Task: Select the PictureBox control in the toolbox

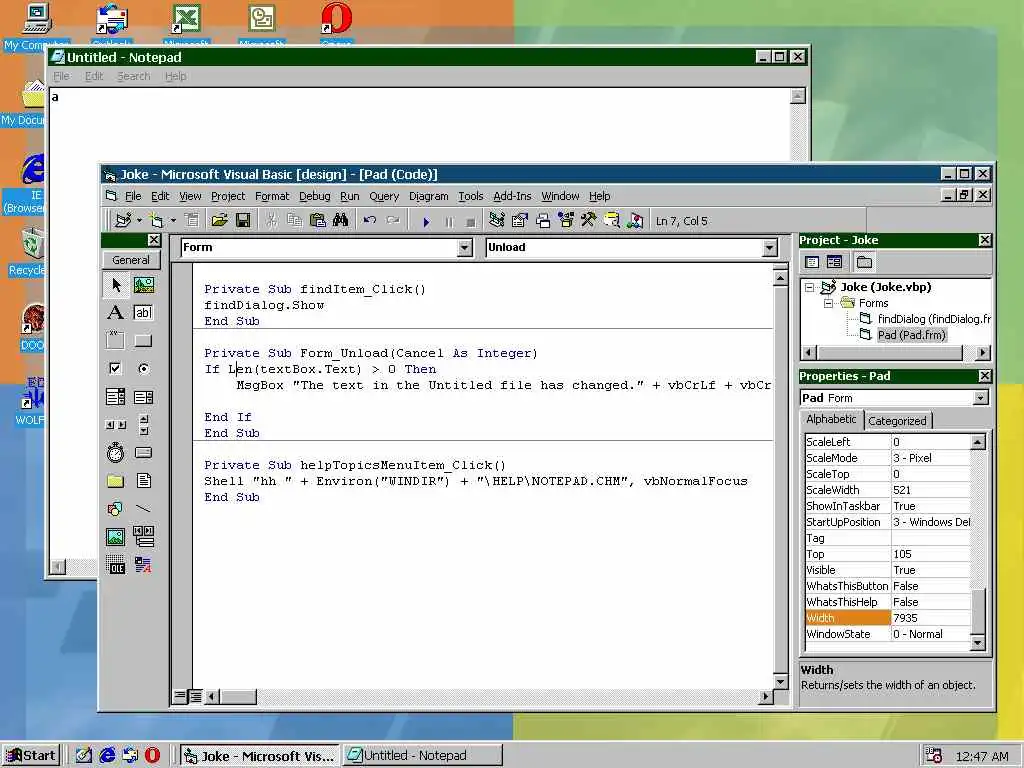Action: point(144,285)
